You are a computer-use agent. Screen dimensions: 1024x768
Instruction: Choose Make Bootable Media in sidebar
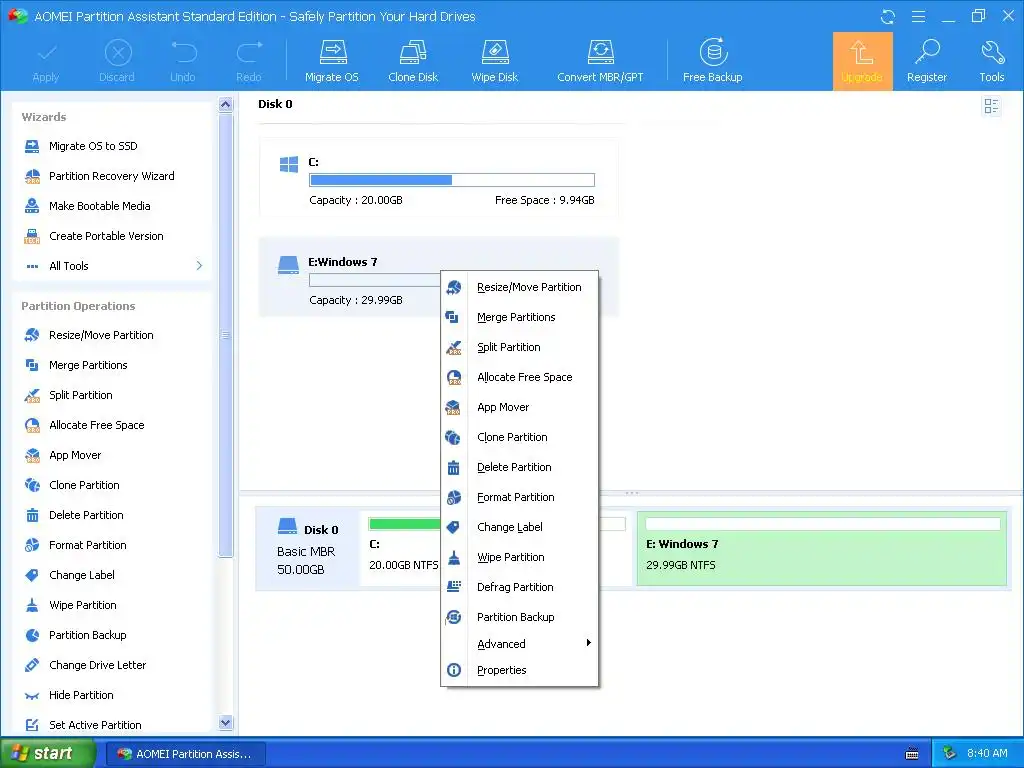tap(100, 206)
